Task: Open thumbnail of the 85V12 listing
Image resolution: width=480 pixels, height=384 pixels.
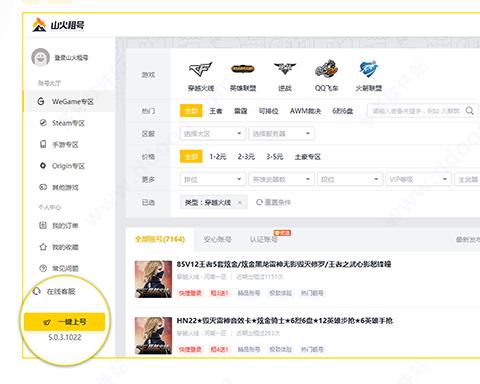Action: click(x=153, y=279)
